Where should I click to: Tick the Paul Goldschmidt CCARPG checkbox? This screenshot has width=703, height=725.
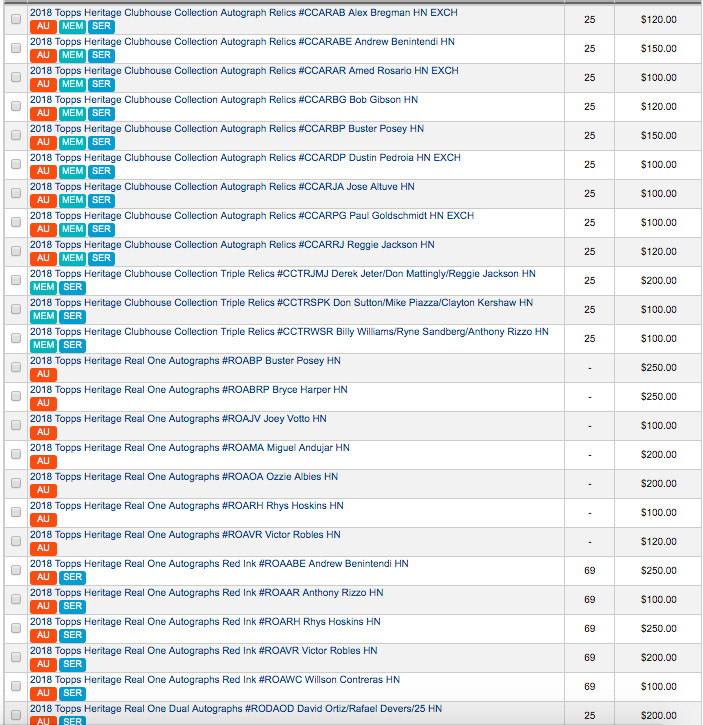pos(16,222)
